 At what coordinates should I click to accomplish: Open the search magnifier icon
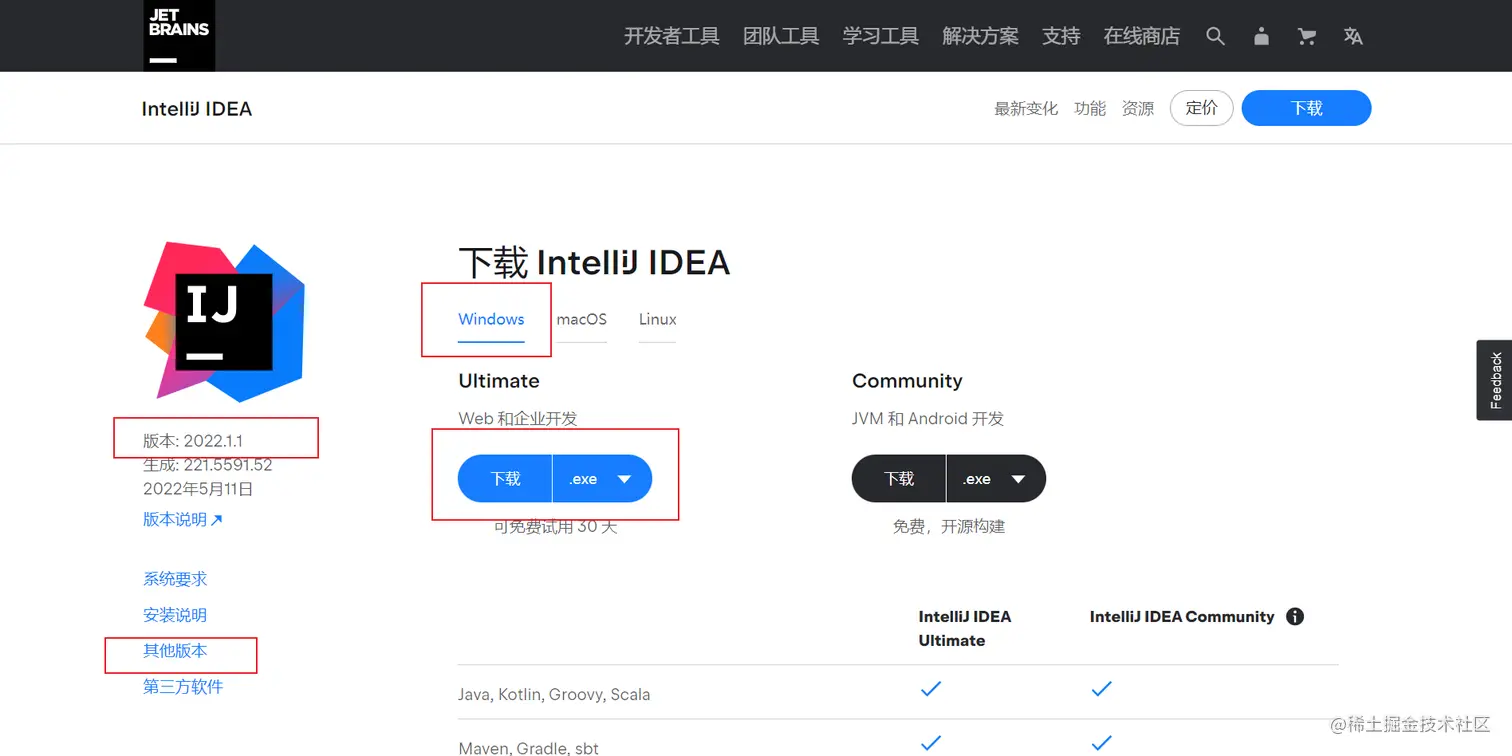pyautogui.click(x=1215, y=36)
